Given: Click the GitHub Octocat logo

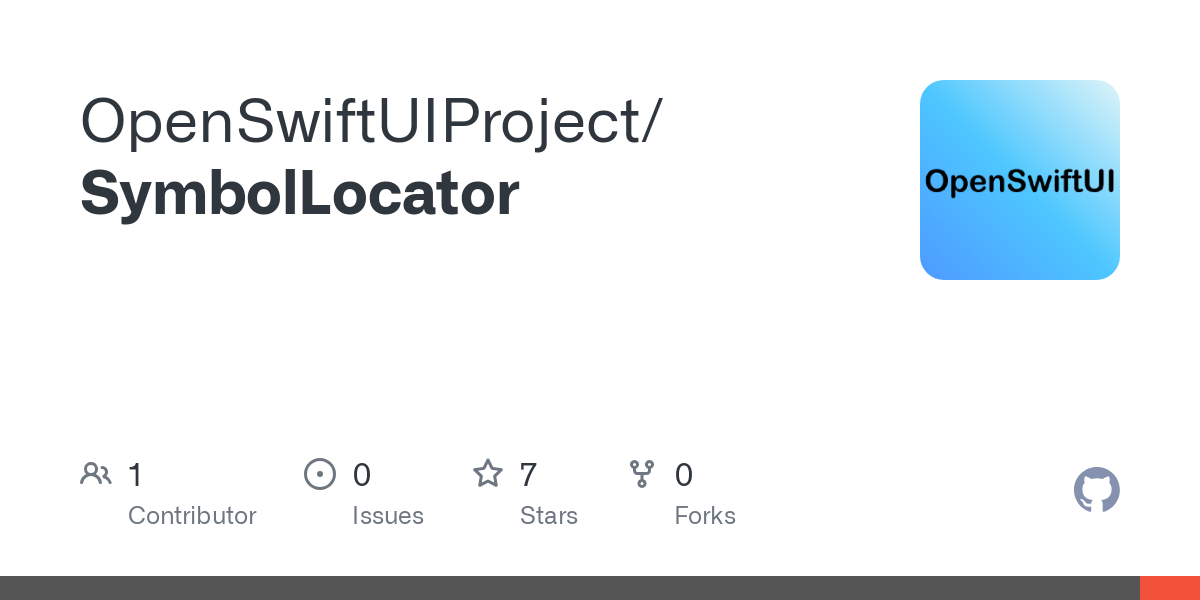Looking at the screenshot, I should (x=1097, y=490).
